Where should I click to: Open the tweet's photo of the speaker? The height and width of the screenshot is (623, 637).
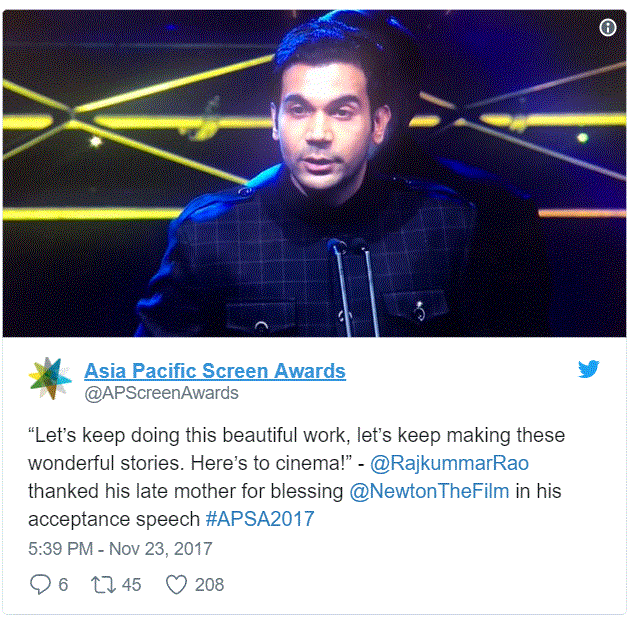pyautogui.click(x=314, y=173)
